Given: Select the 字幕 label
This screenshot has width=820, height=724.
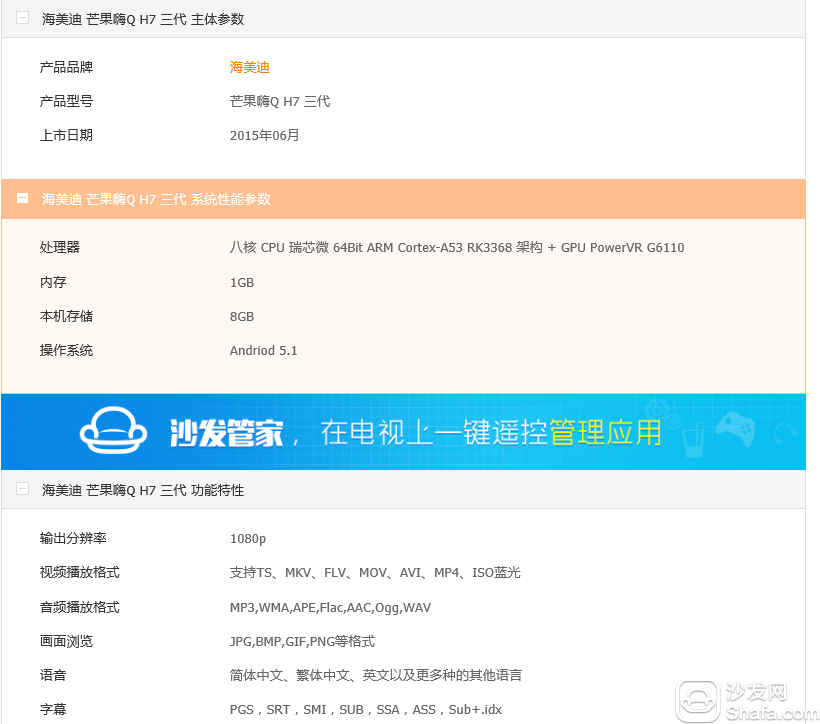Looking at the screenshot, I should point(53,709).
